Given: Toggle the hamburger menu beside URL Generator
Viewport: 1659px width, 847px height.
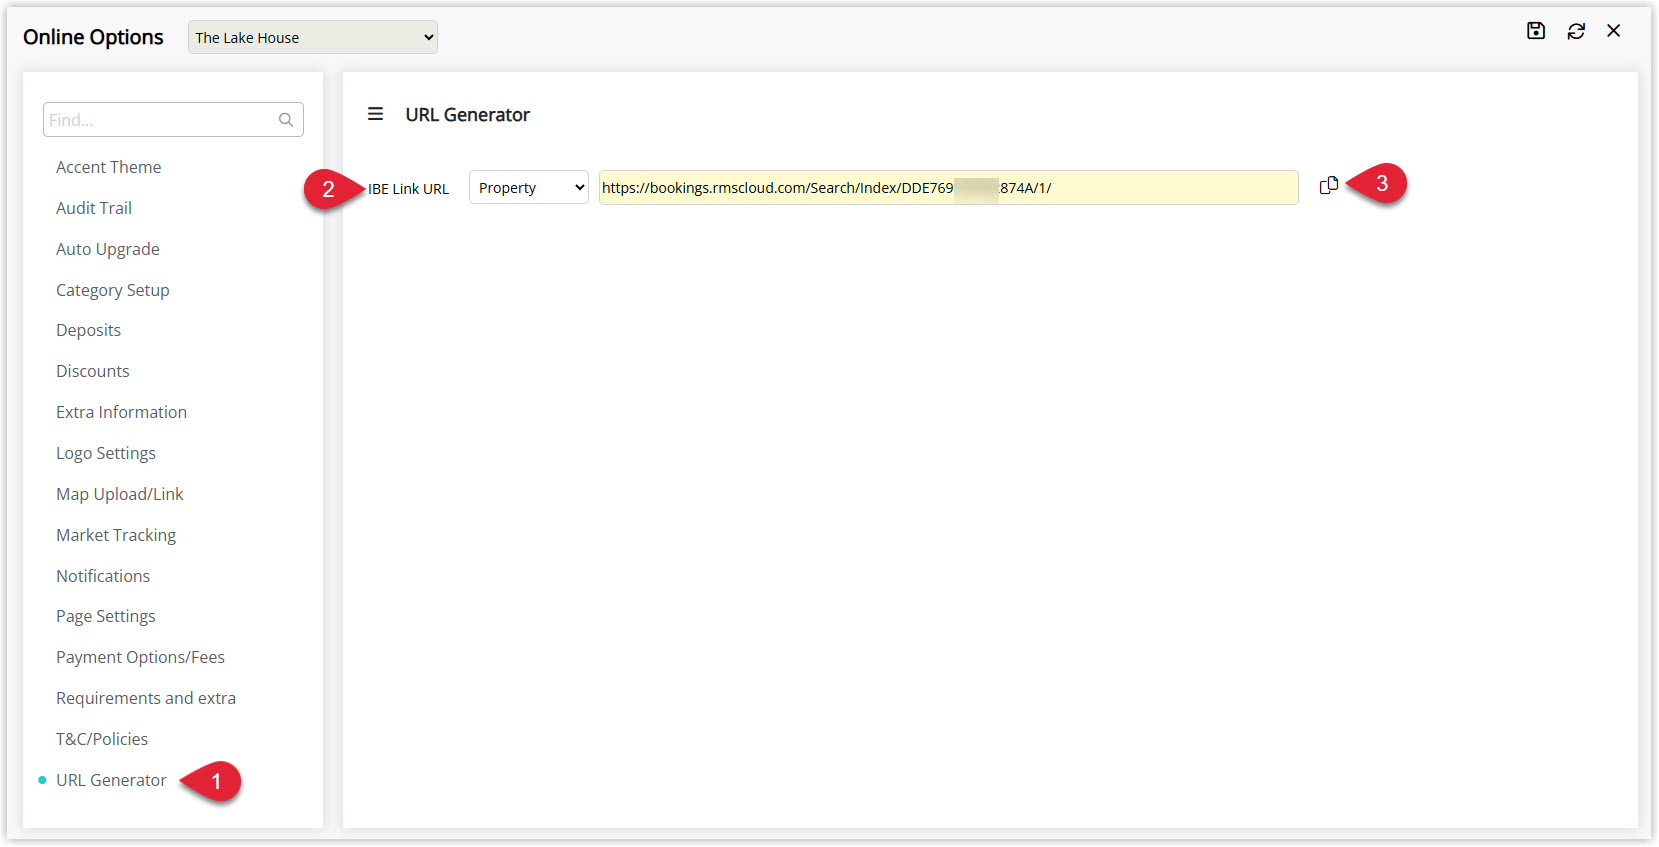Looking at the screenshot, I should (375, 114).
